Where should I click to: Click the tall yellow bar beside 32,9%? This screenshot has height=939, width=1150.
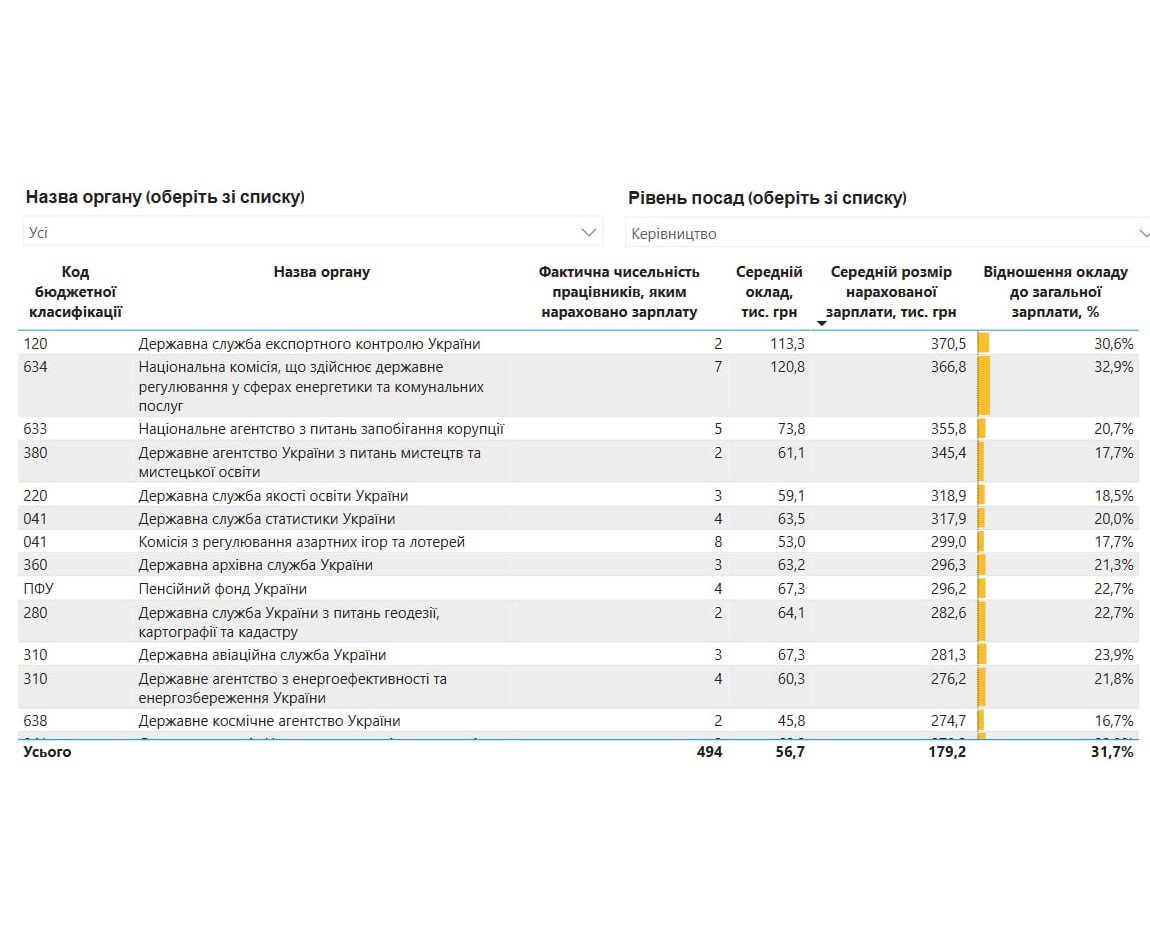tap(983, 386)
